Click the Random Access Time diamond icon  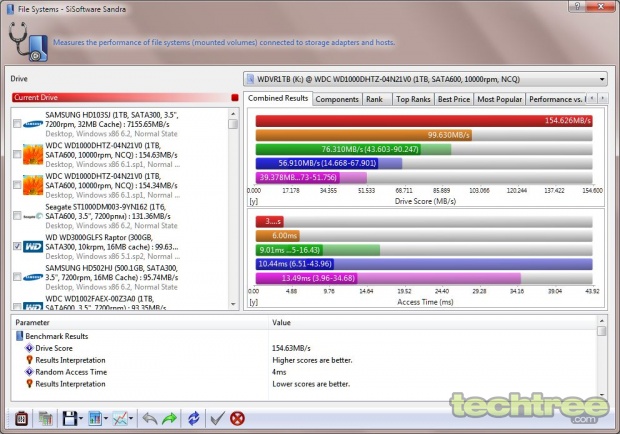pos(29,372)
